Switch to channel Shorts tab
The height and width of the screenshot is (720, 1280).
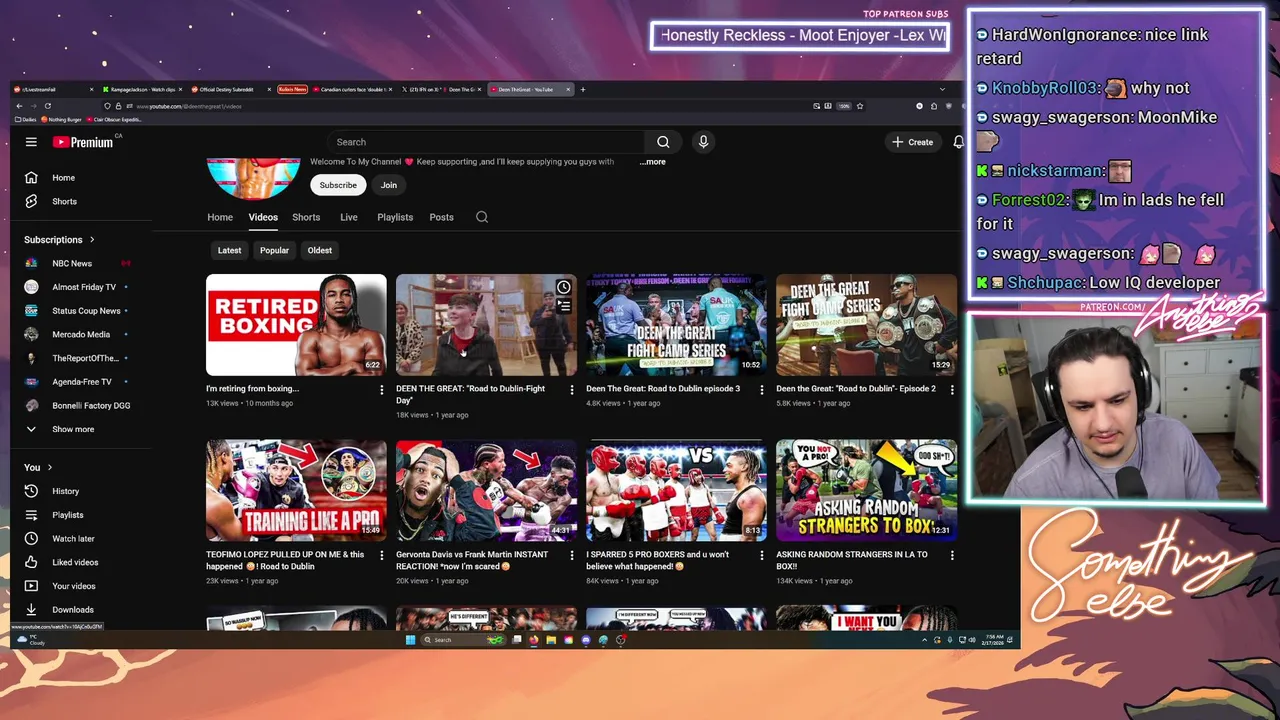click(x=306, y=217)
